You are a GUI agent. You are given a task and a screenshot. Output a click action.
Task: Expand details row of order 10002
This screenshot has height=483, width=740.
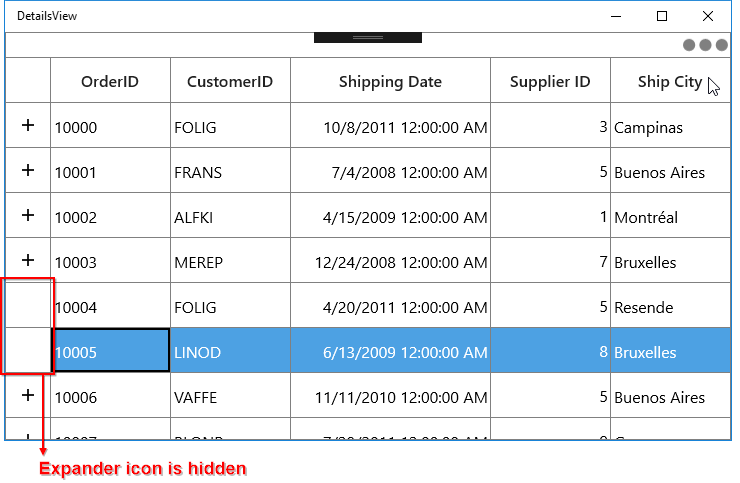coord(28,215)
